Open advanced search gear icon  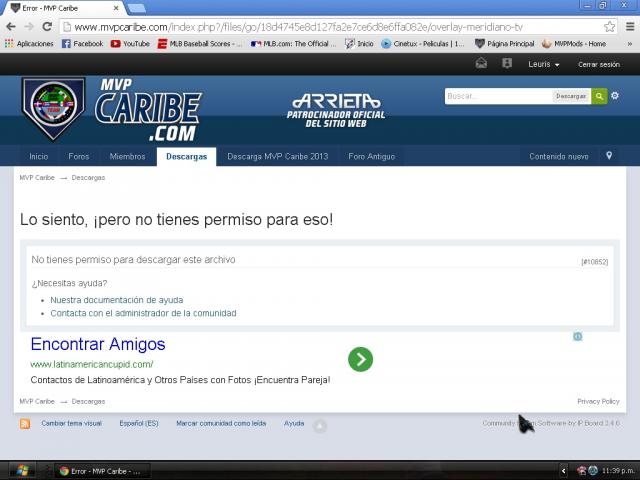click(x=615, y=96)
